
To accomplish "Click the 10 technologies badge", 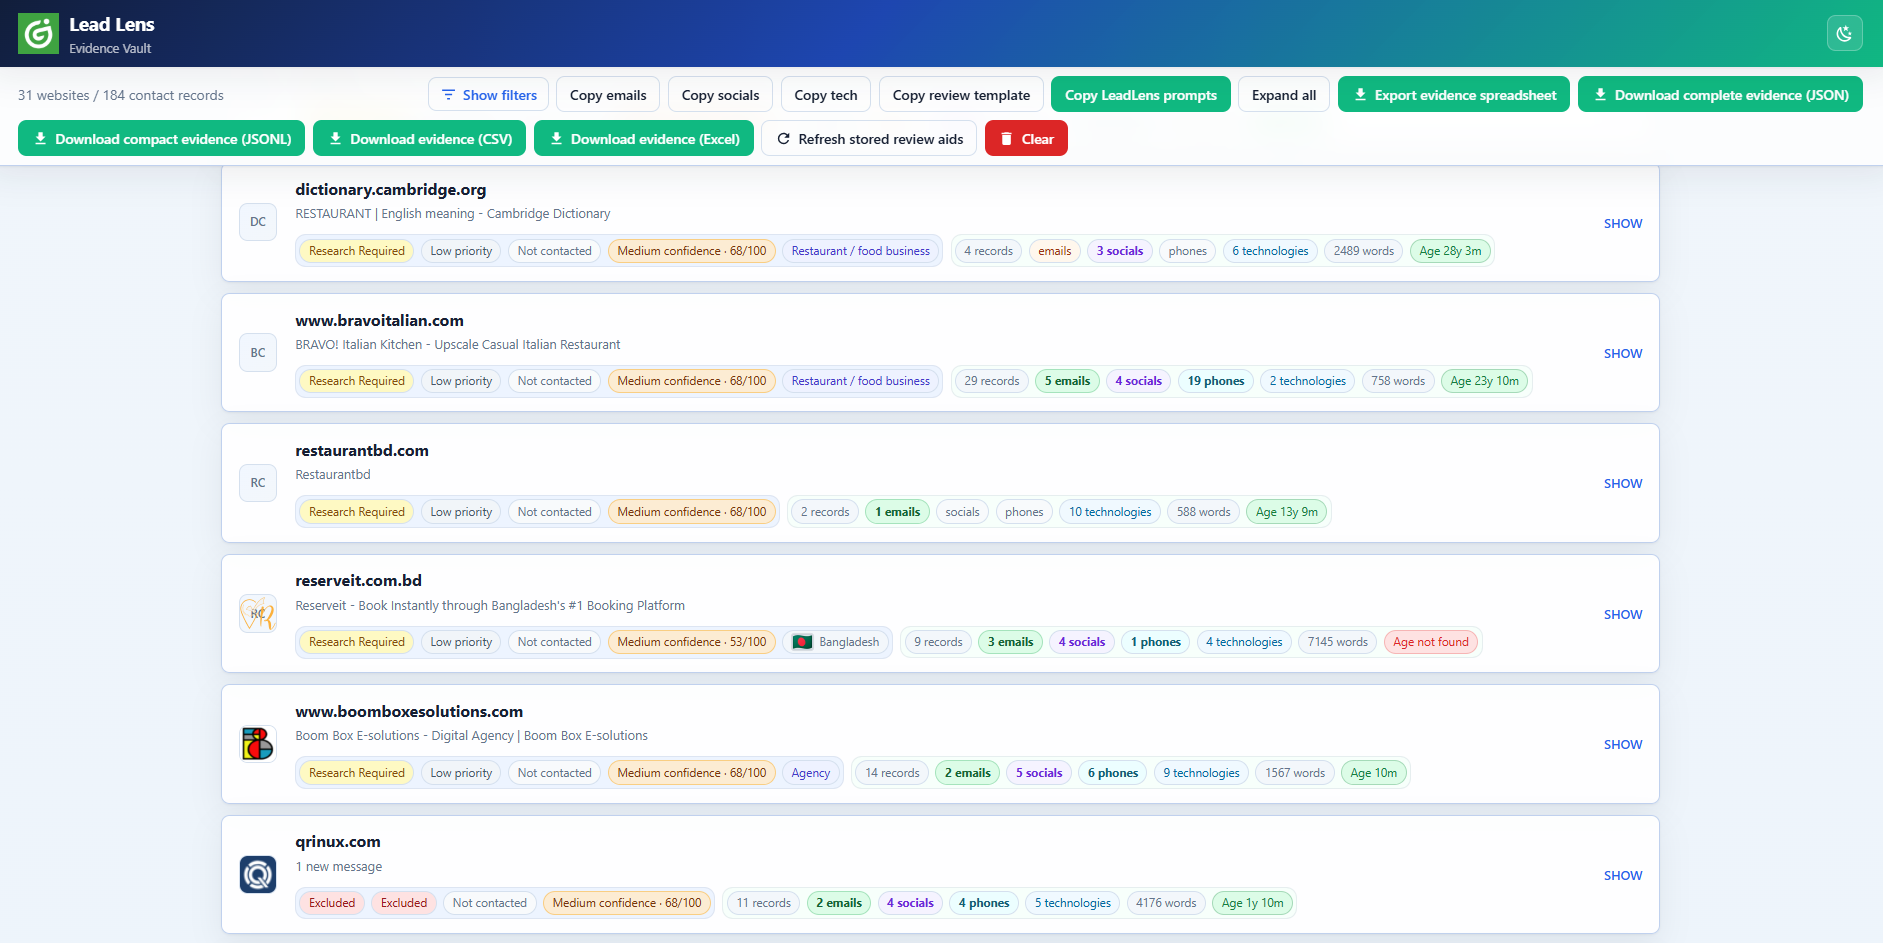I will (1110, 512).
